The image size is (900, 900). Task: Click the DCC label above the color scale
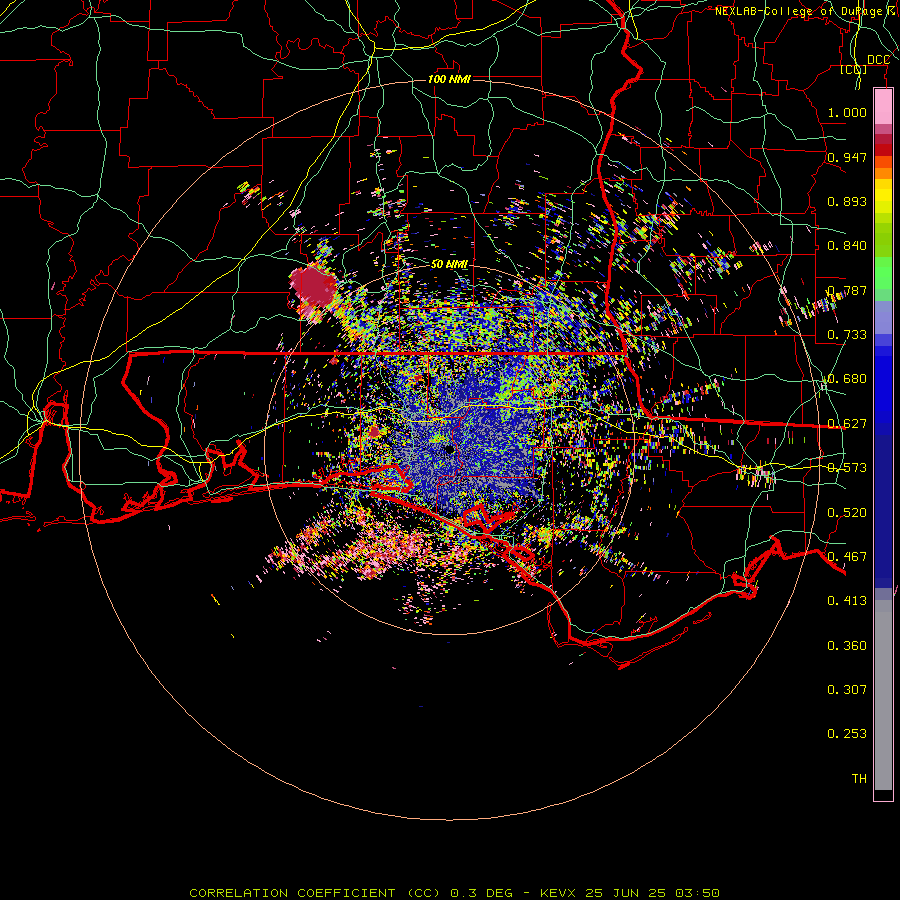[x=878, y=60]
